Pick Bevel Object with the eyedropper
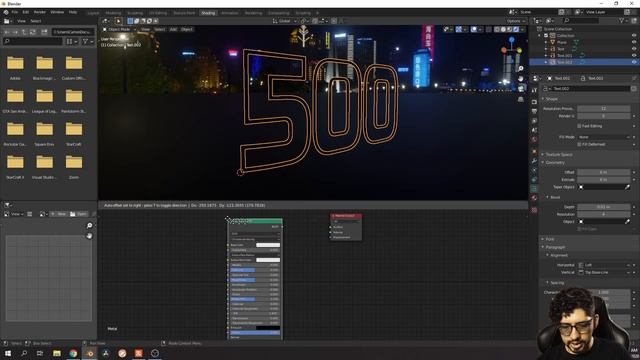The image size is (640, 360). click(x=627, y=222)
